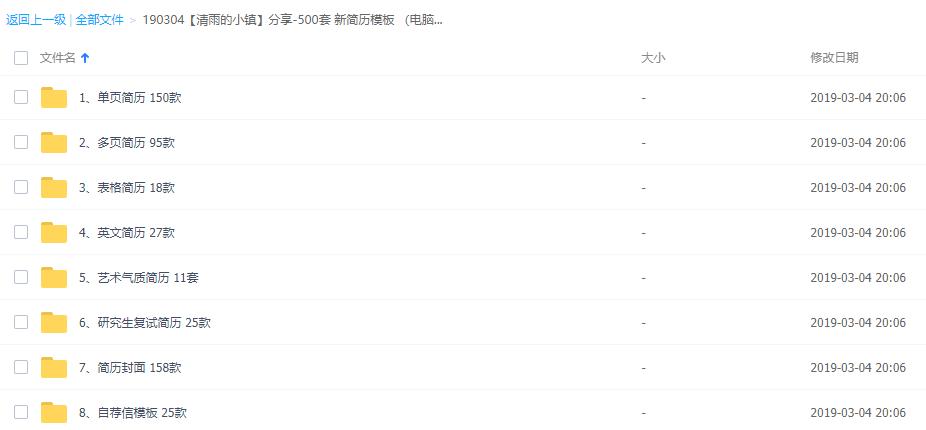Open the folder icon for 表格简历 18款

(54, 187)
